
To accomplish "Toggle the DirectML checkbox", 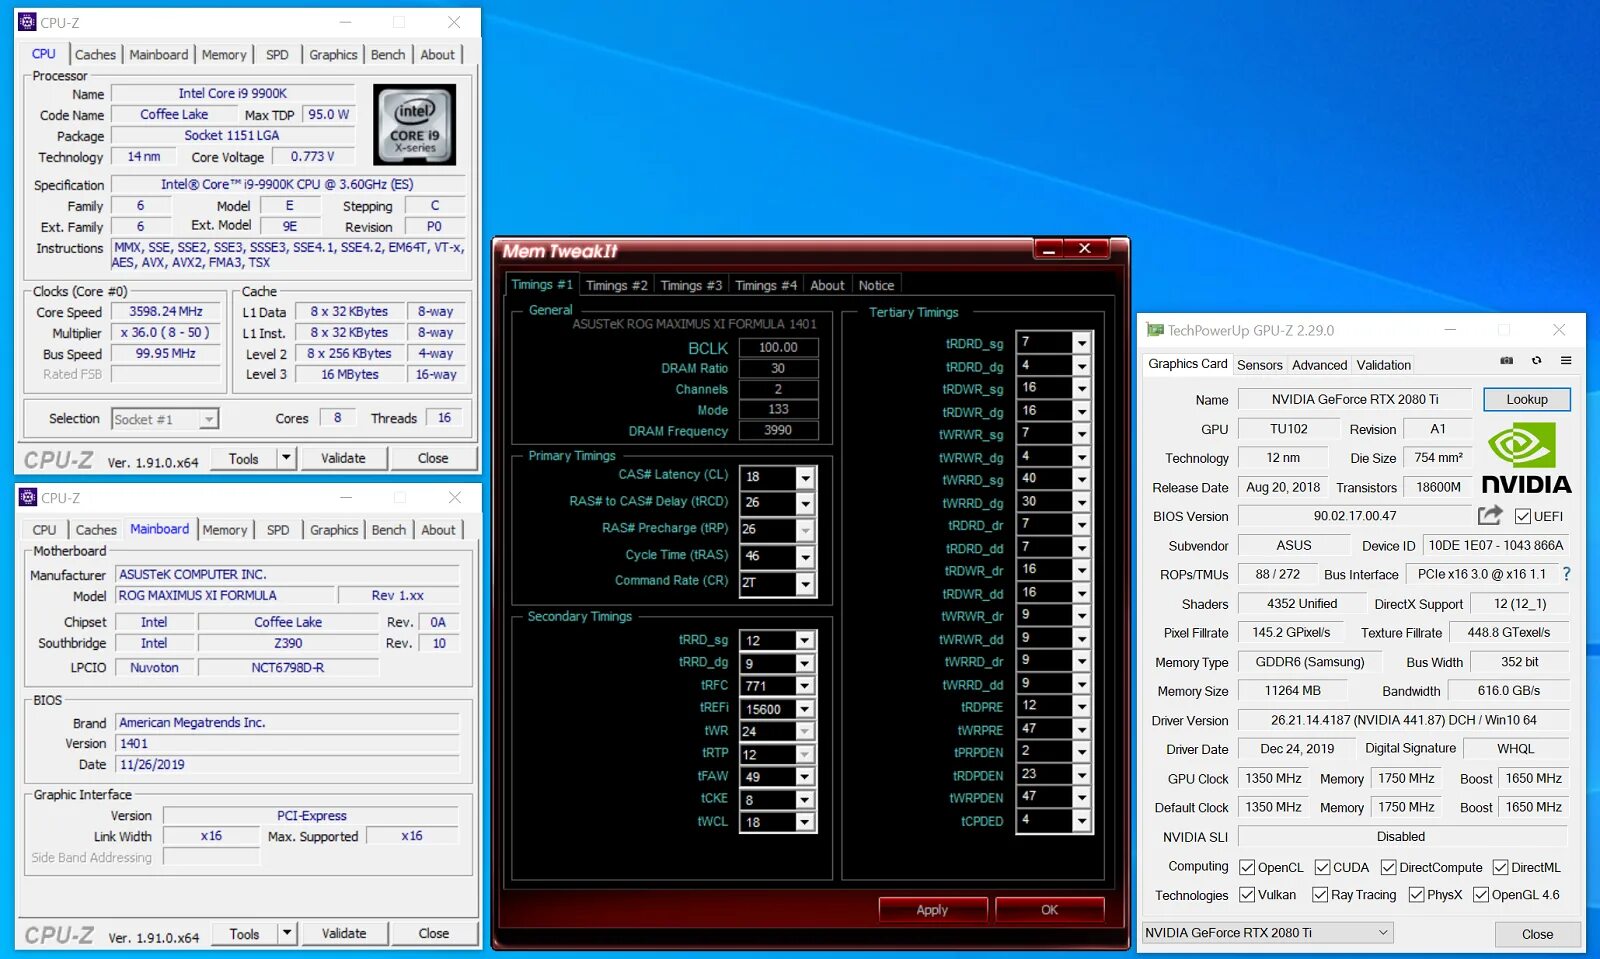I will pyautogui.click(x=1500, y=867).
